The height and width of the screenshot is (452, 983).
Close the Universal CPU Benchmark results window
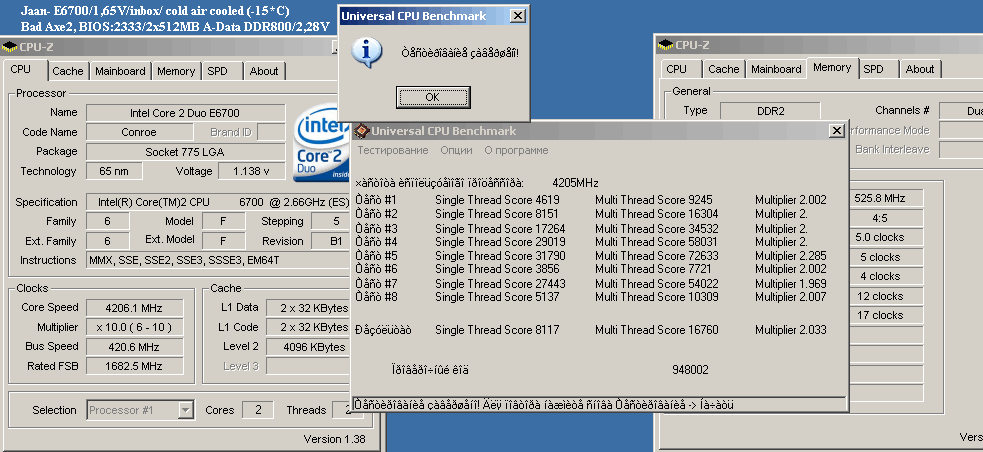837,130
